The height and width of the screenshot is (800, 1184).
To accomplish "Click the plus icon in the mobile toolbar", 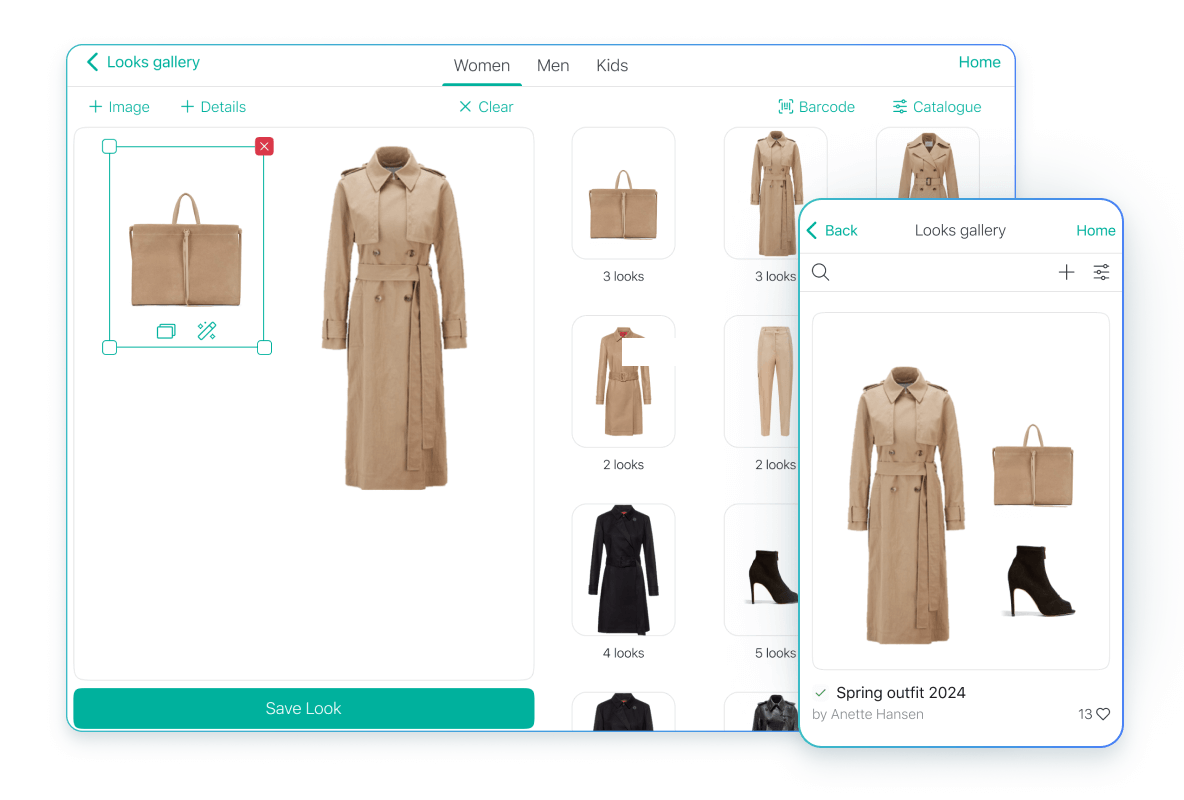I will coord(1066,272).
